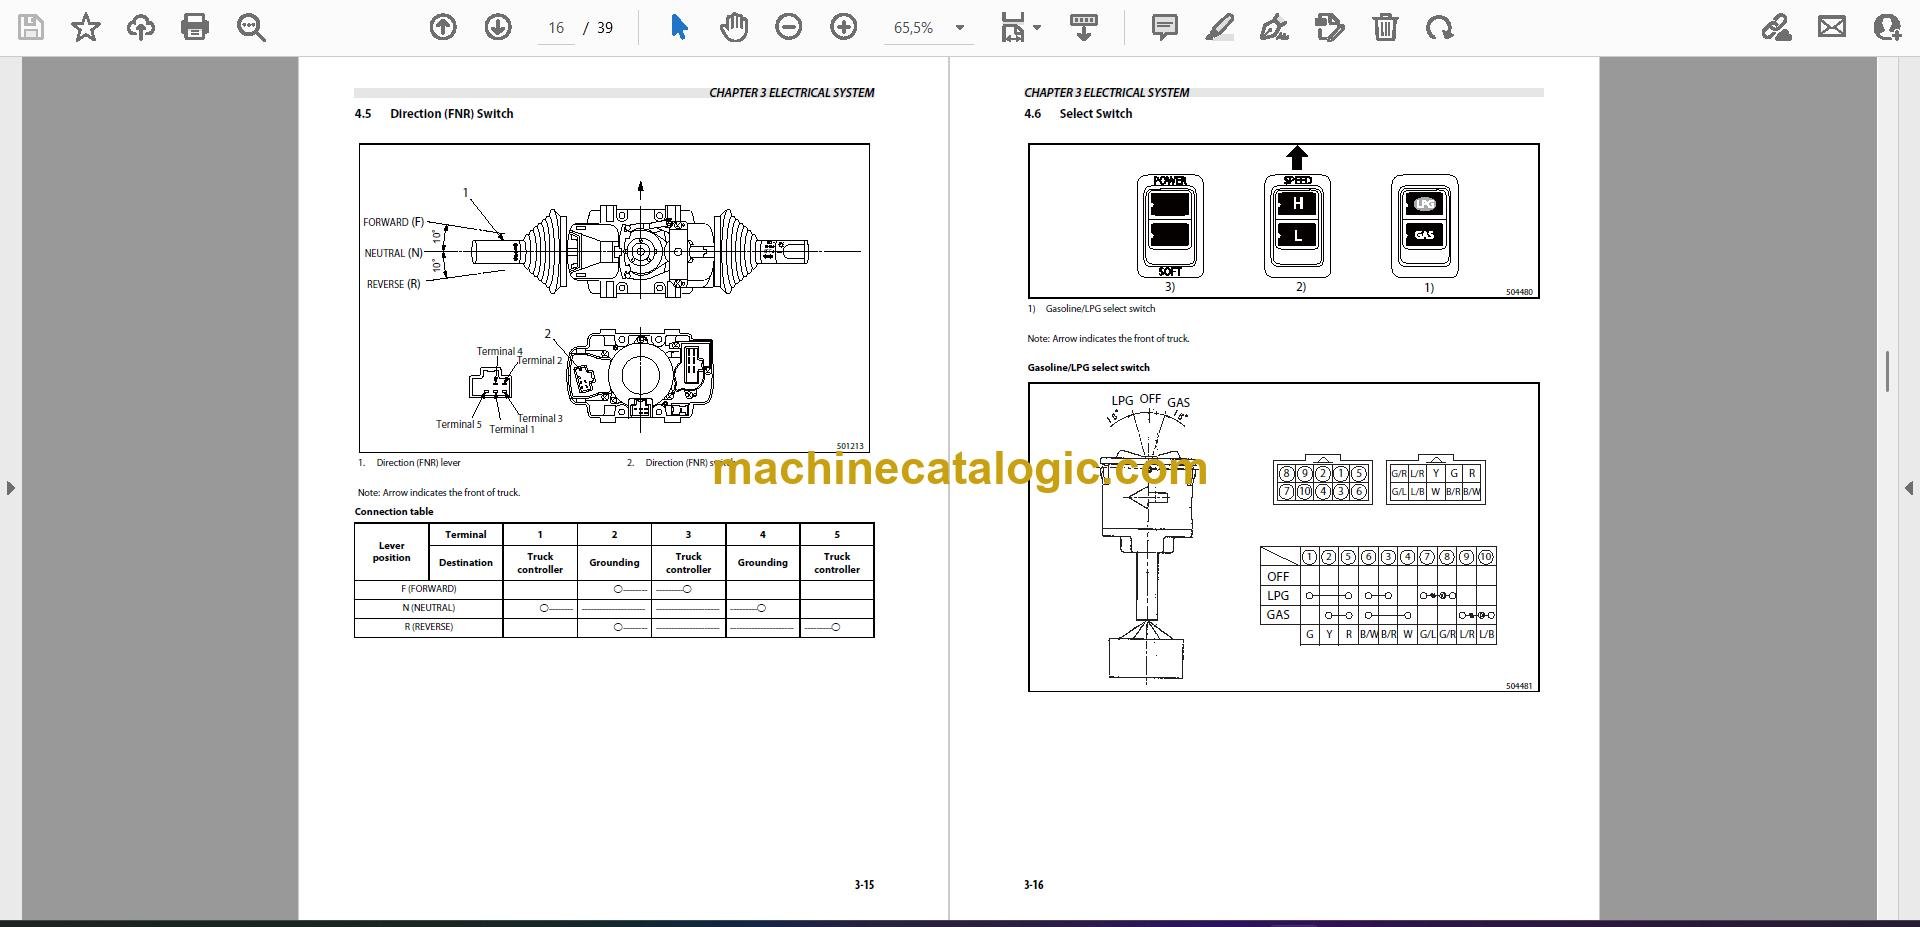The image size is (1920, 927).
Task: Add a sticky note comment
Action: [x=1165, y=27]
